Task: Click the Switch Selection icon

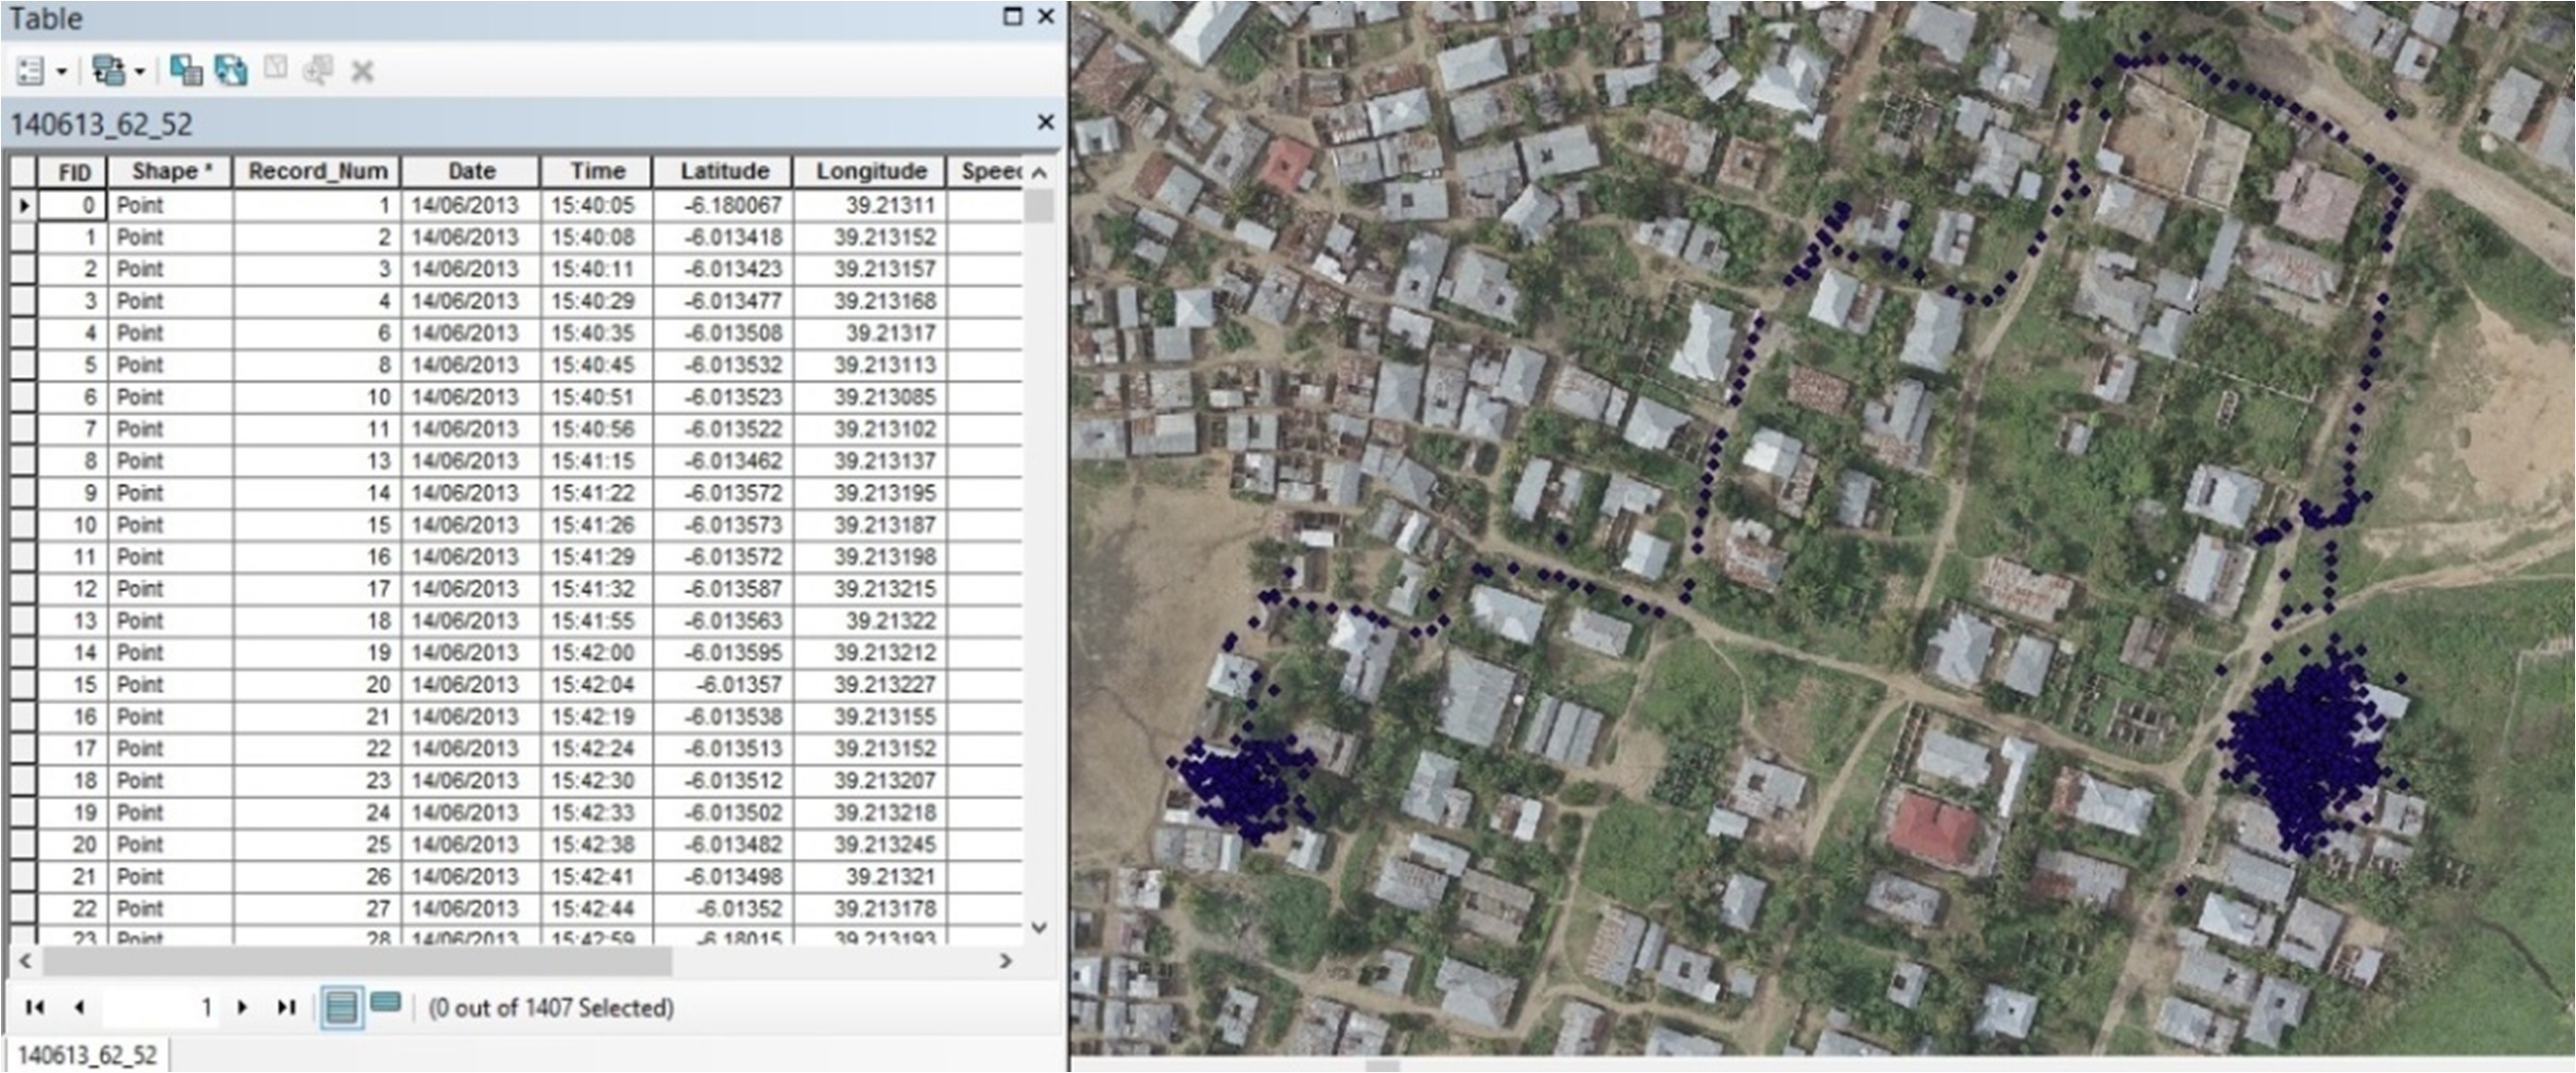Action: pos(231,71)
